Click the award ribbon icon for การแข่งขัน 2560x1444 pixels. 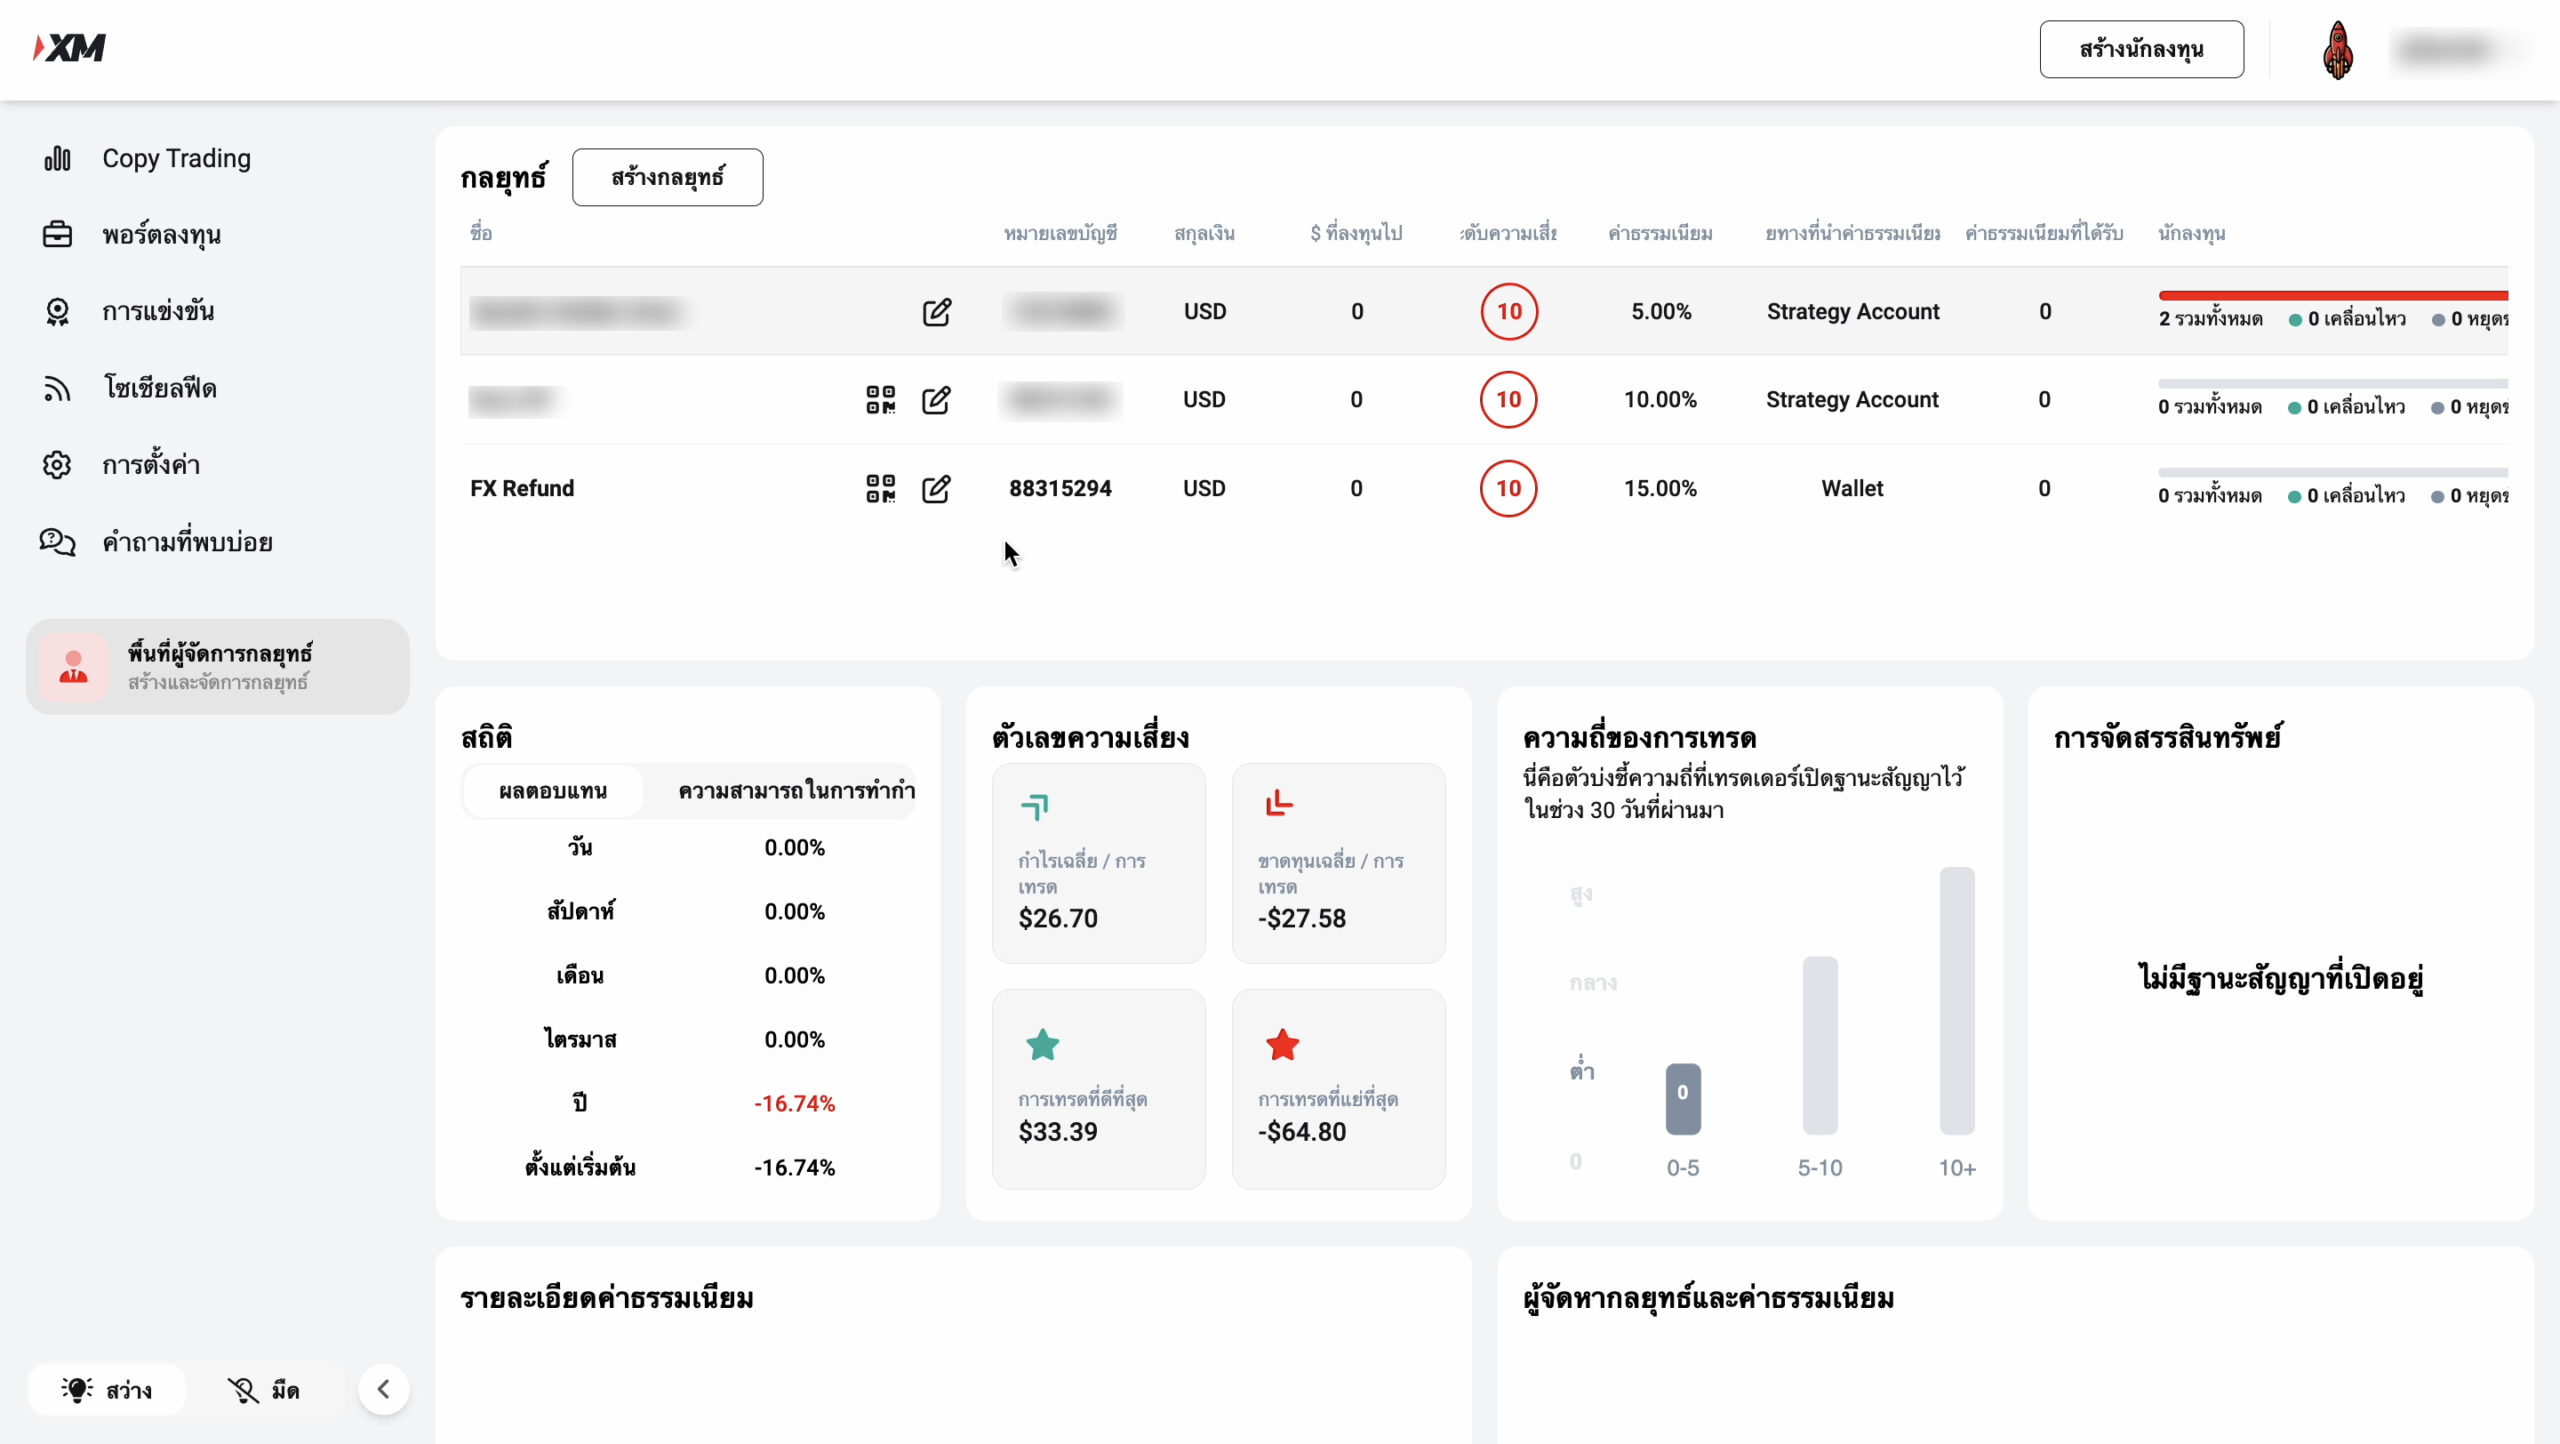57,312
